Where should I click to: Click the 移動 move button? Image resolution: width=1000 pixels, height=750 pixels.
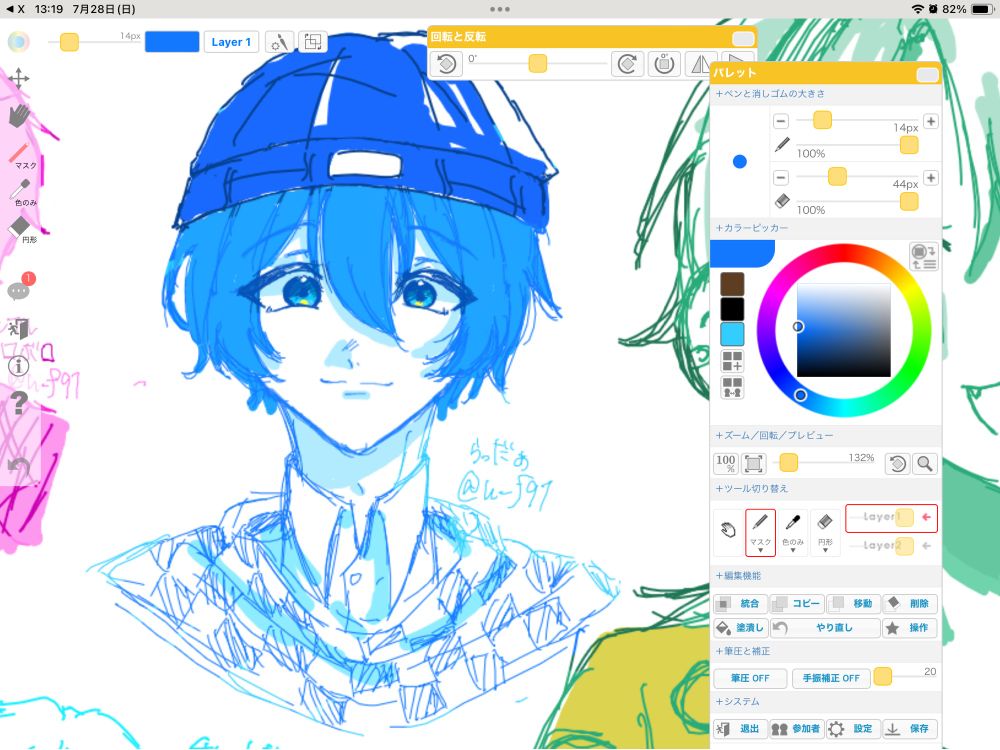coord(853,603)
